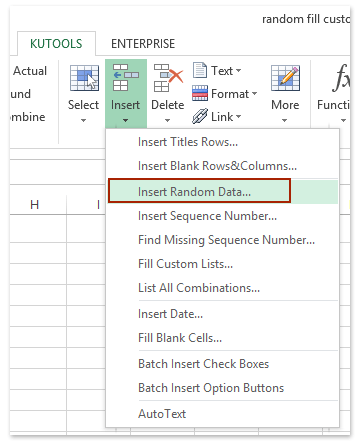
Task: Click the partially visible Combine command
Action: coord(28,117)
